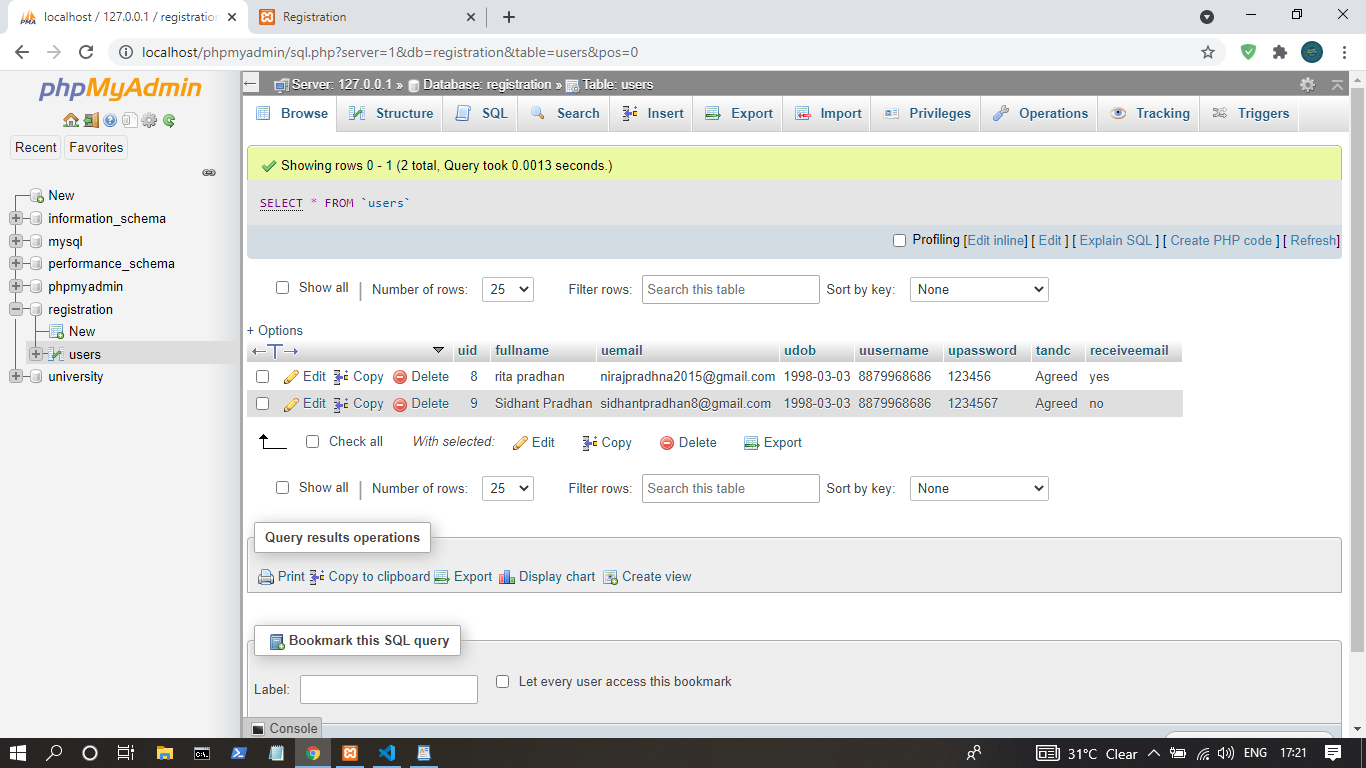Click the Display chart icon
Image resolution: width=1366 pixels, height=768 pixels.
click(x=507, y=577)
